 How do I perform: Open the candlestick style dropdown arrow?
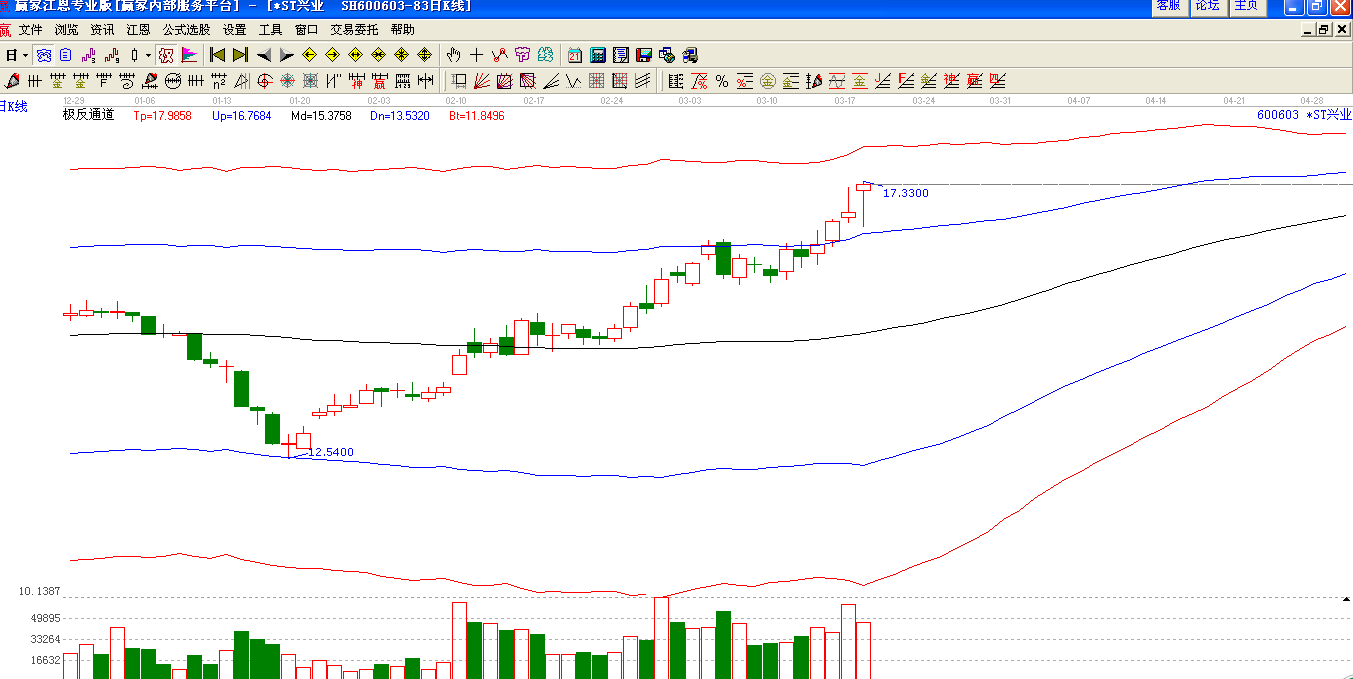pyautogui.click(x=148, y=55)
